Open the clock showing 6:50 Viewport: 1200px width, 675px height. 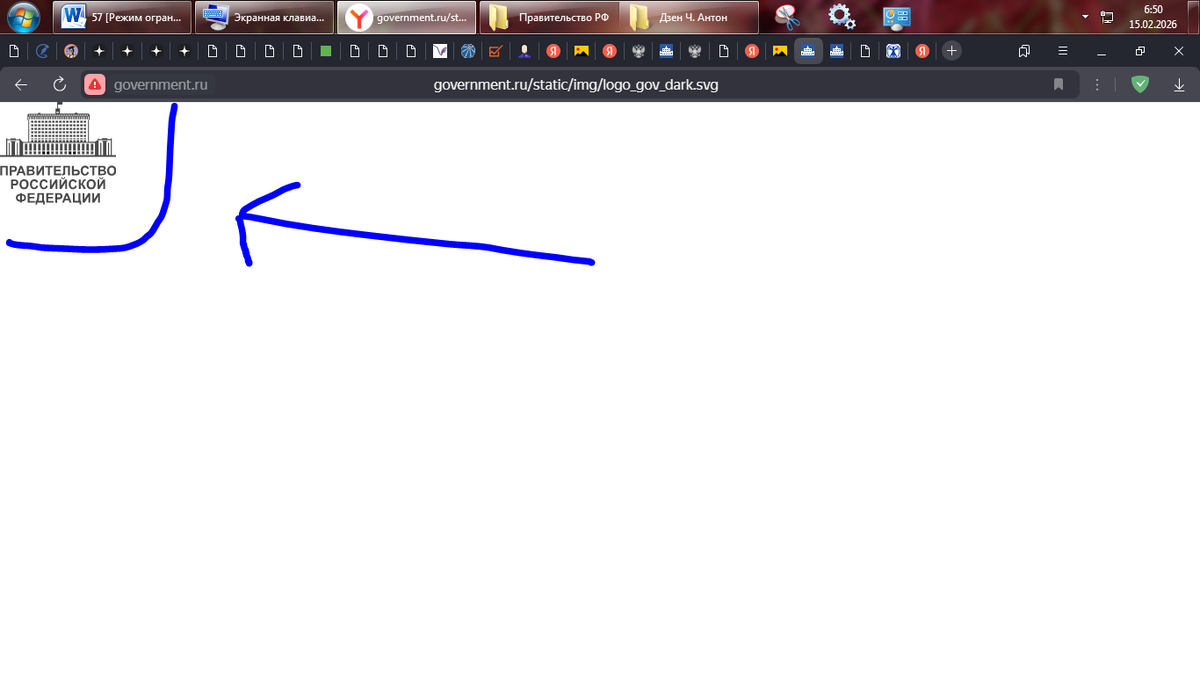coord(1153,16)
